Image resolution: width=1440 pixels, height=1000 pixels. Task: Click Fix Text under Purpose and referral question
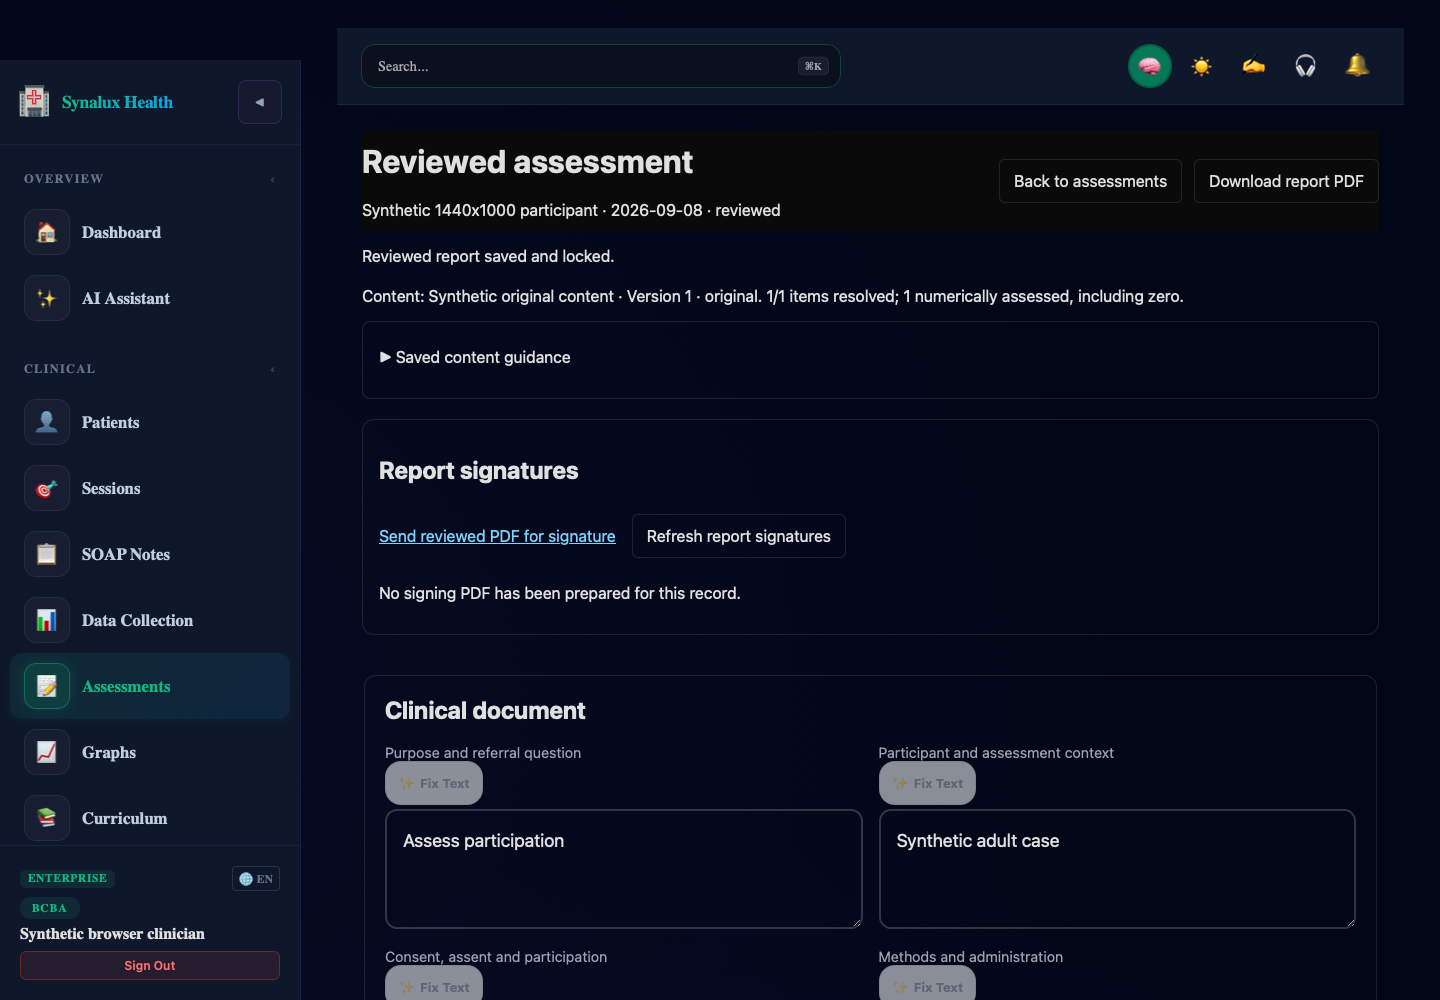click(434, 783)
